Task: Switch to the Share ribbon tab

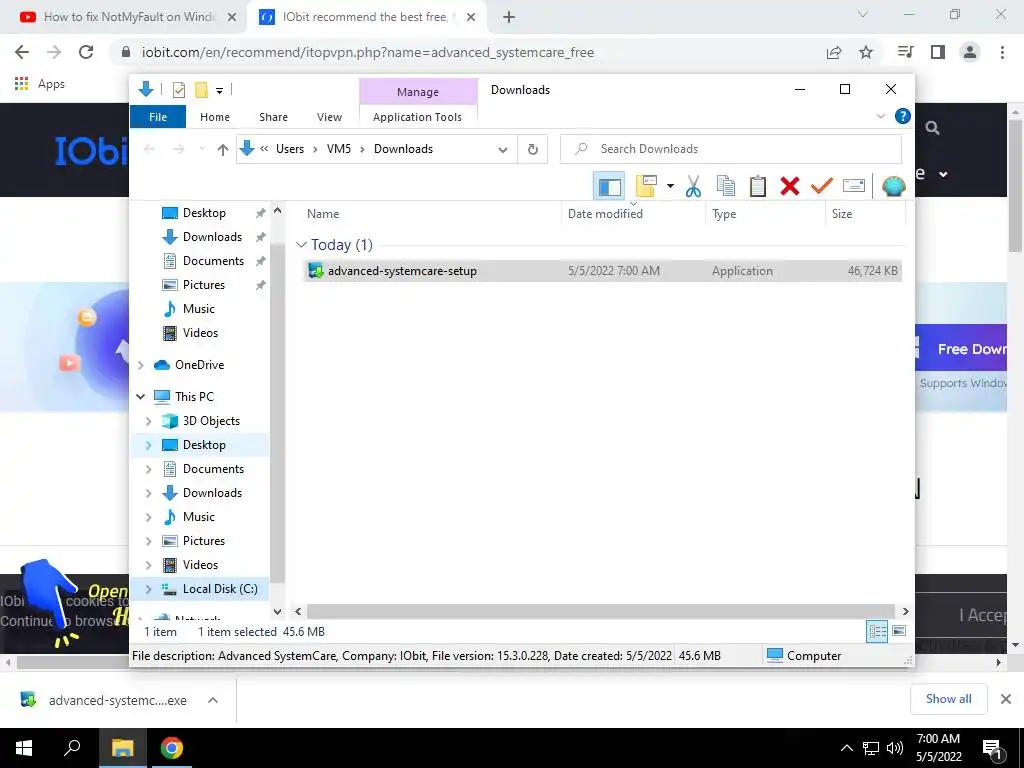Action: point(273,117)
